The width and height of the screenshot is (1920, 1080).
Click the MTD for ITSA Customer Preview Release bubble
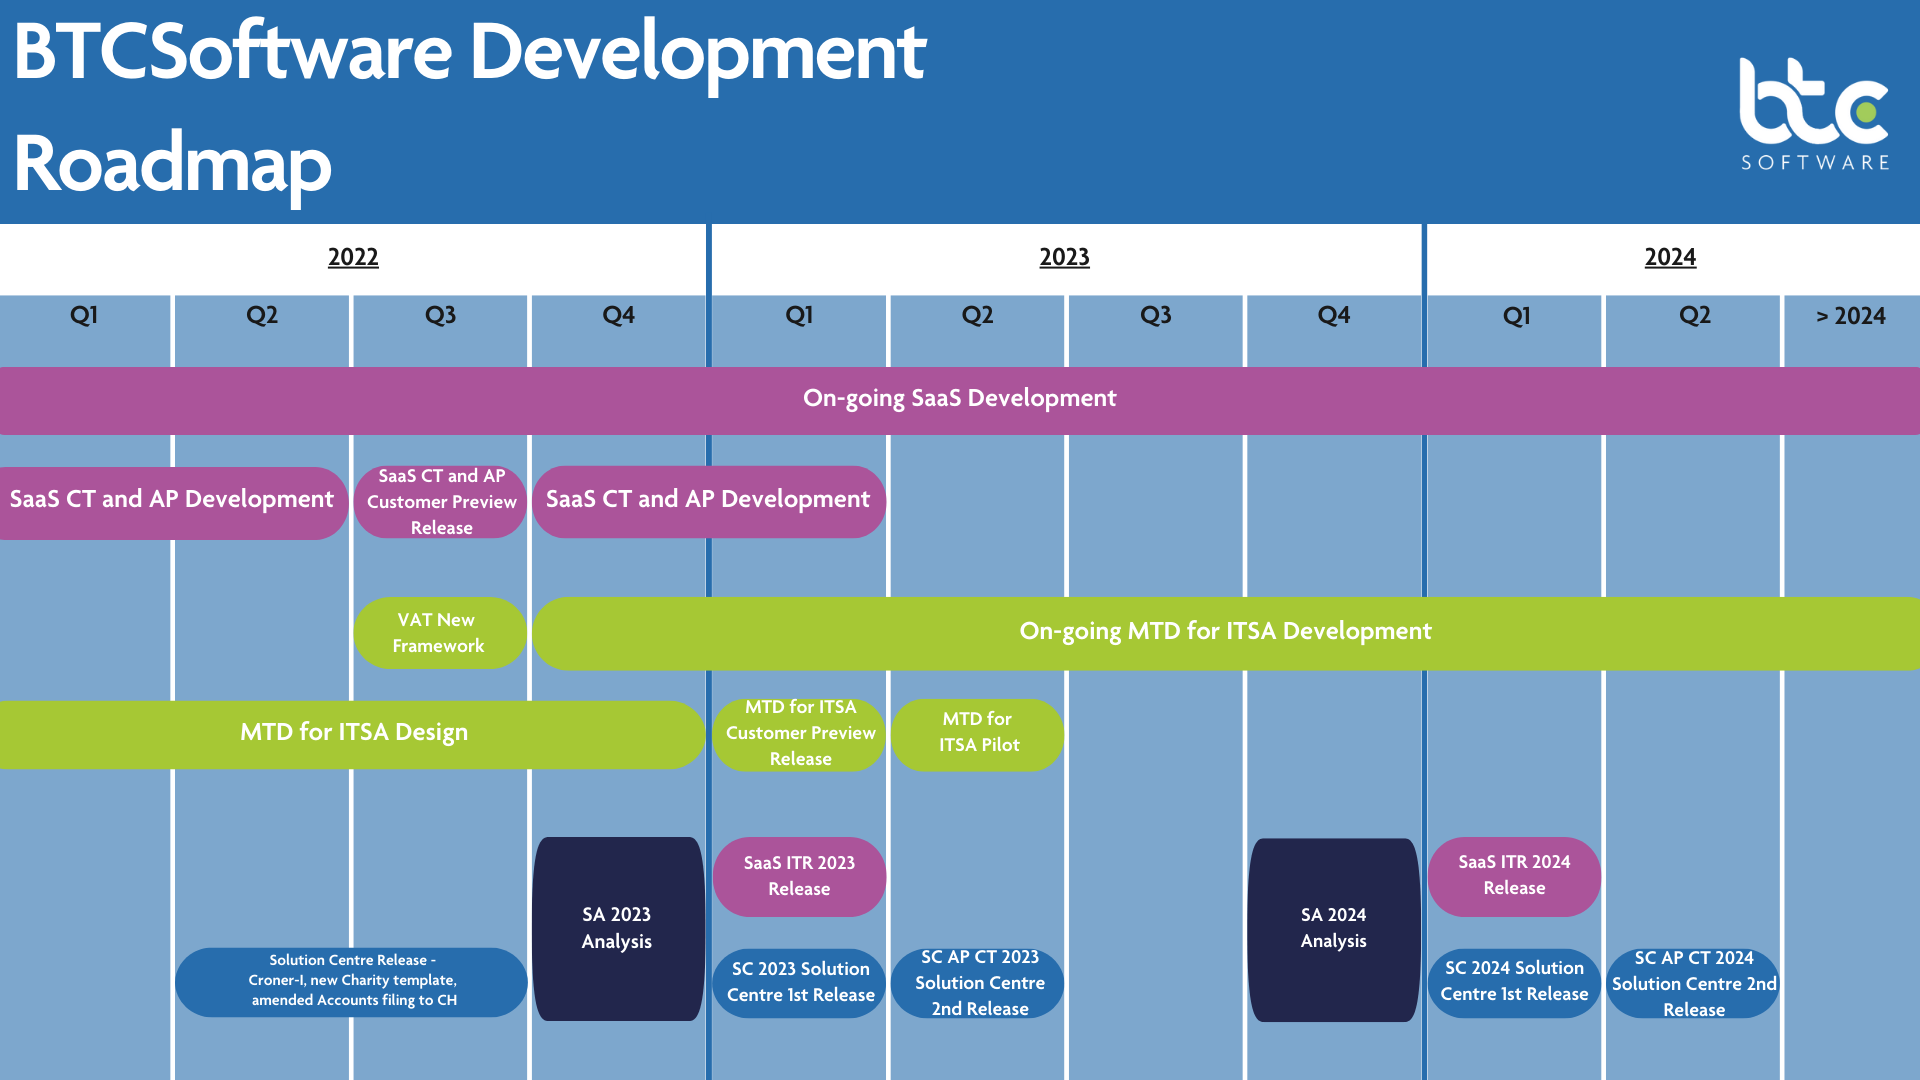(x=798, y=734)
